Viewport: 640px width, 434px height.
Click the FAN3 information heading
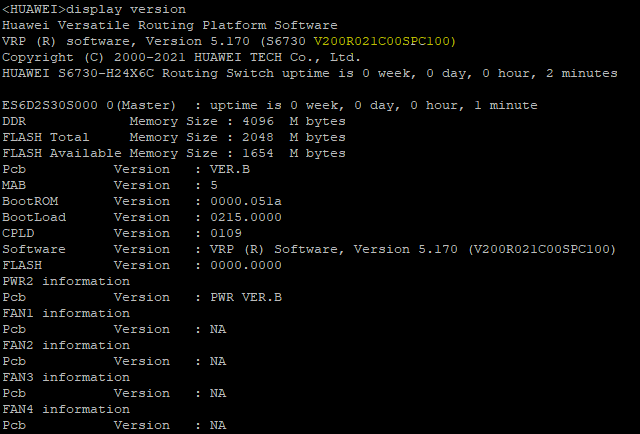click(x=72, y=377)
